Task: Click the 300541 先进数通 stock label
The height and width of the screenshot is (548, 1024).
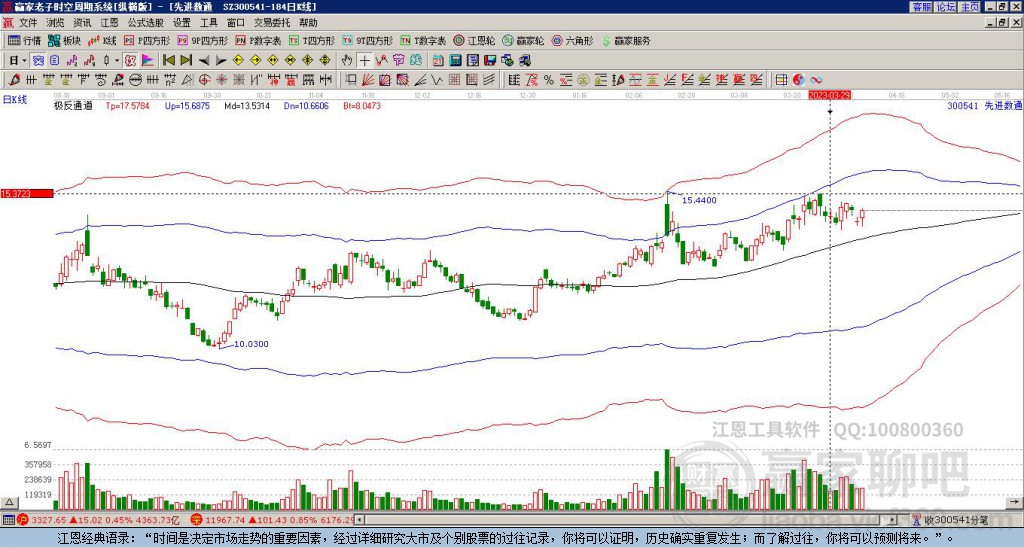Action: pyautogui.click(x=985, y=105)
